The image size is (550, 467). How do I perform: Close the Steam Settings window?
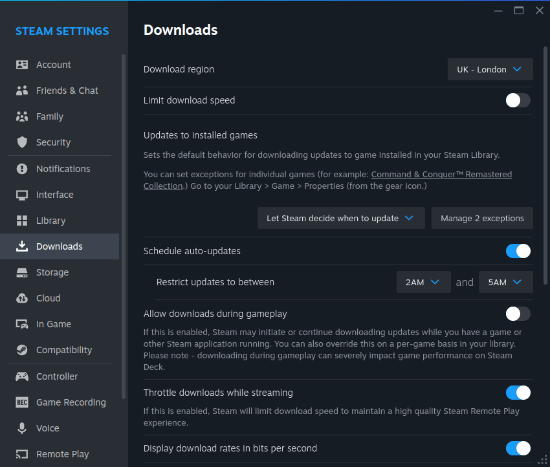tap(539, 11)
